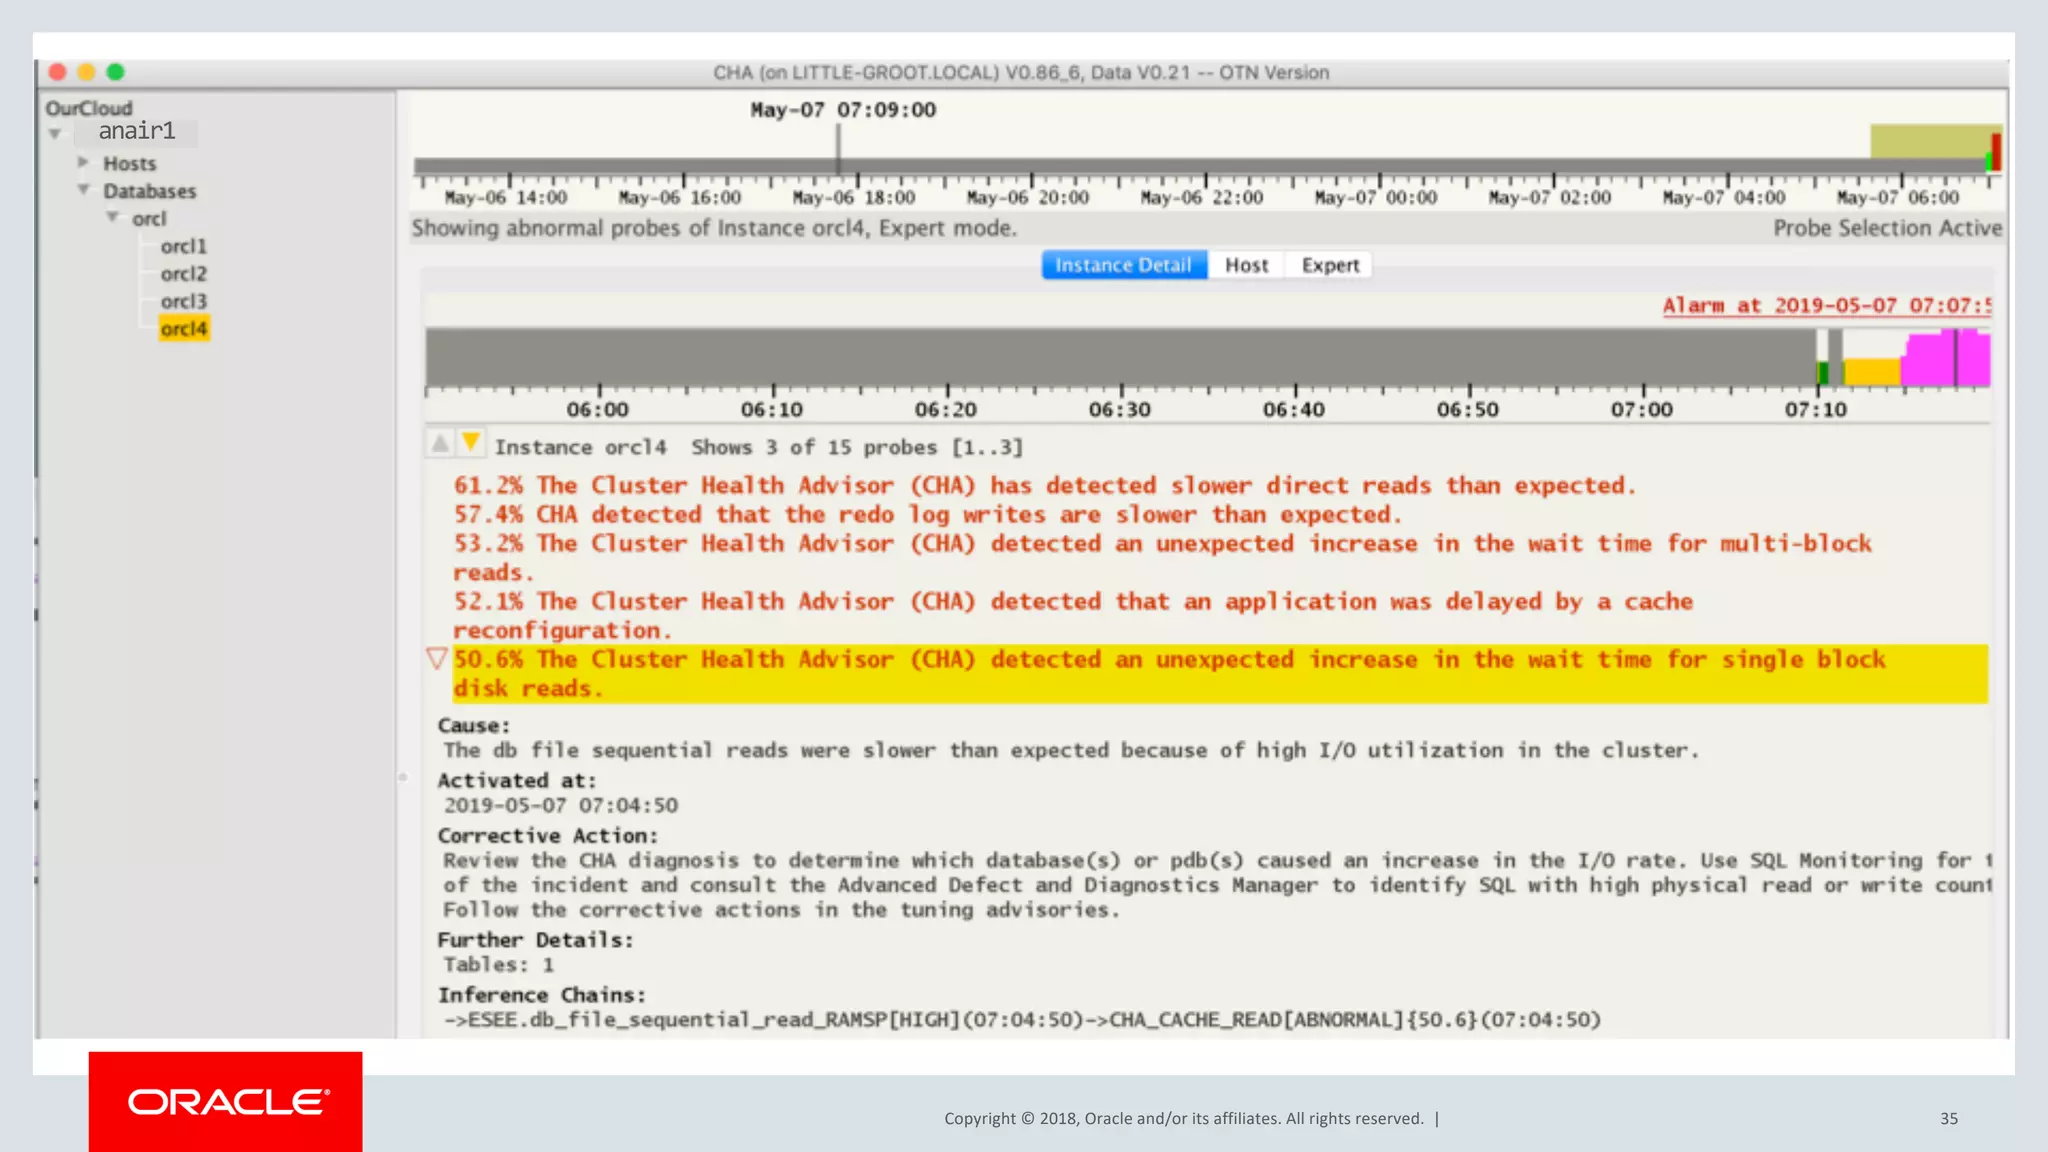
Task: Switch to the Expert tab
Action: [x=1330, y=265]
